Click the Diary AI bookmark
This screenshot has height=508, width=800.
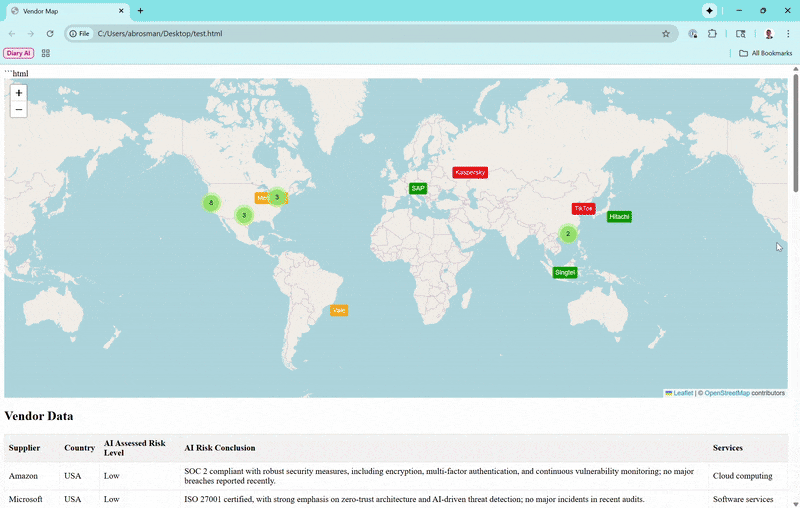point(18,53)
